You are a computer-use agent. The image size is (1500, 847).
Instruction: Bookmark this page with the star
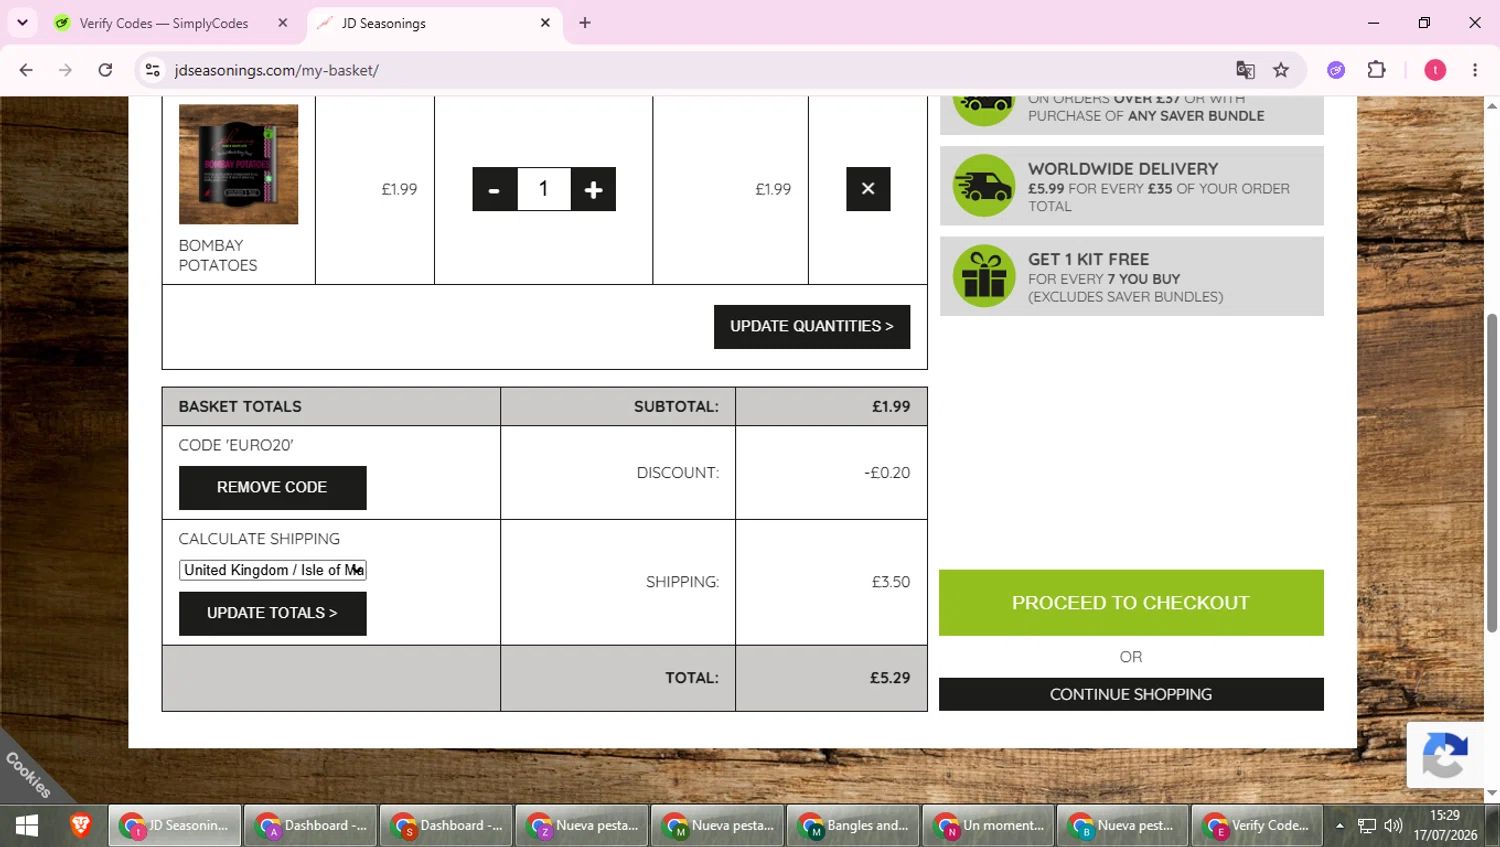1281,70
